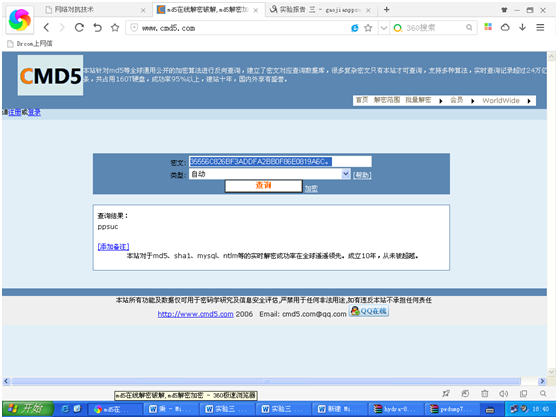Open the 类型 dropdown set to 自动

pos(269,174)
